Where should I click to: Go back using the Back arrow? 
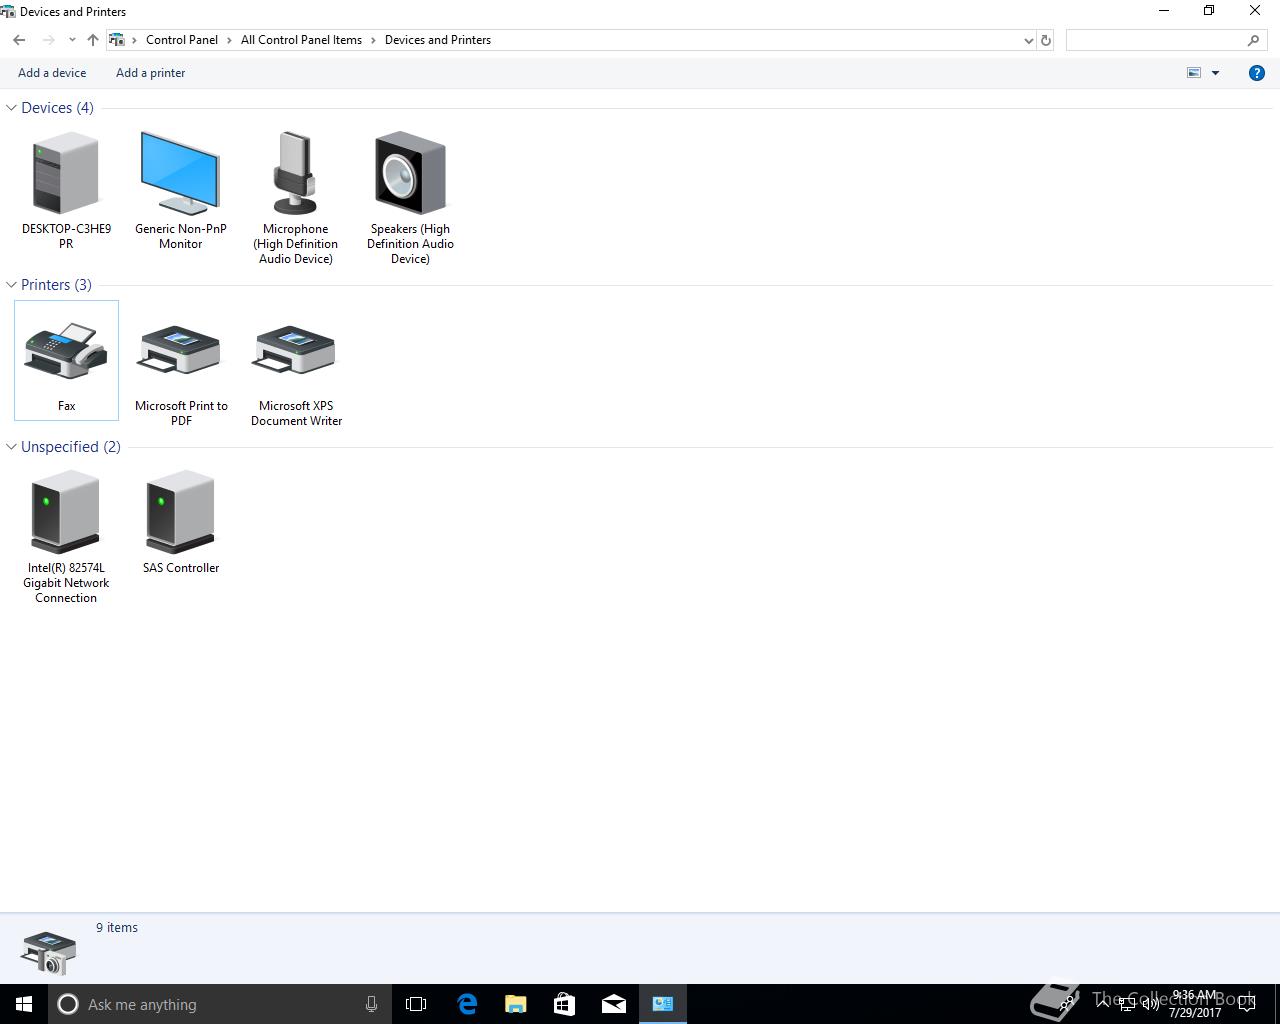[19, 40]
